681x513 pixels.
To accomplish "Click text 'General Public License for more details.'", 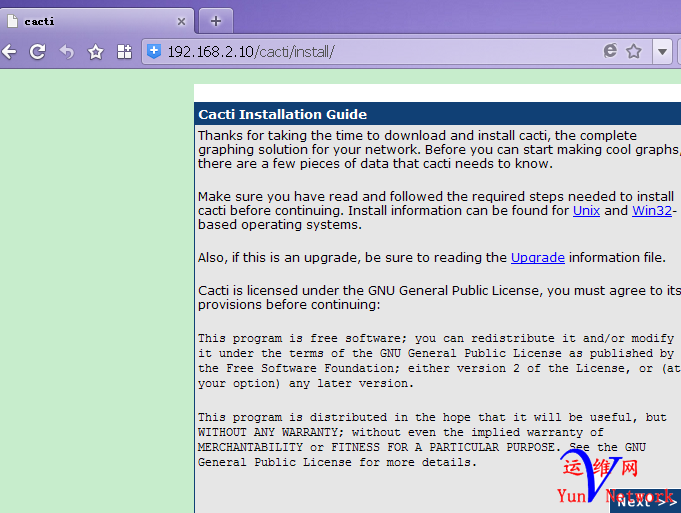I will [337, 462].
